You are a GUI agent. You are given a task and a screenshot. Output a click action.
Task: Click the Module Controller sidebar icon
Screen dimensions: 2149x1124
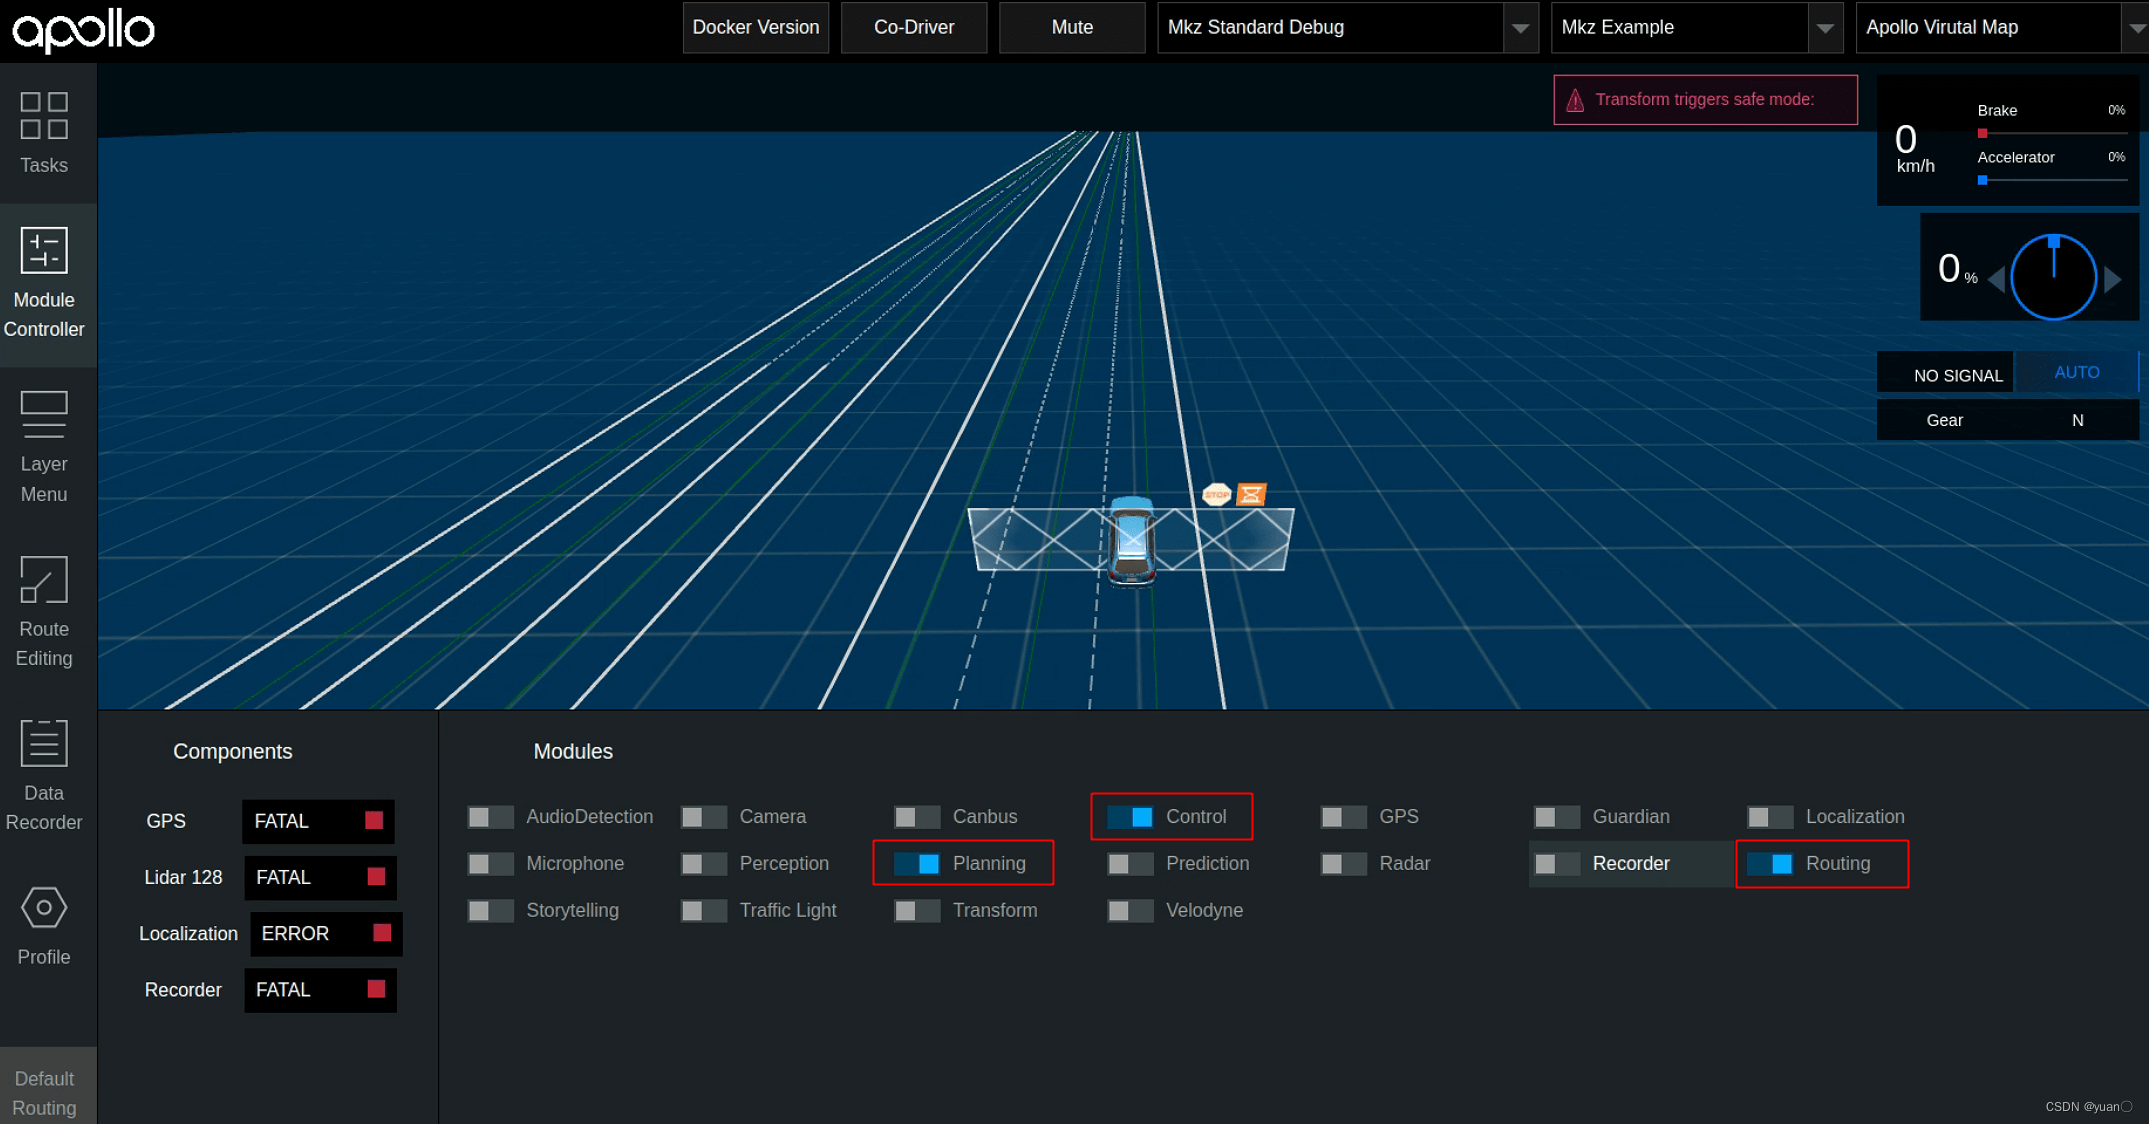tap(44, 251)
